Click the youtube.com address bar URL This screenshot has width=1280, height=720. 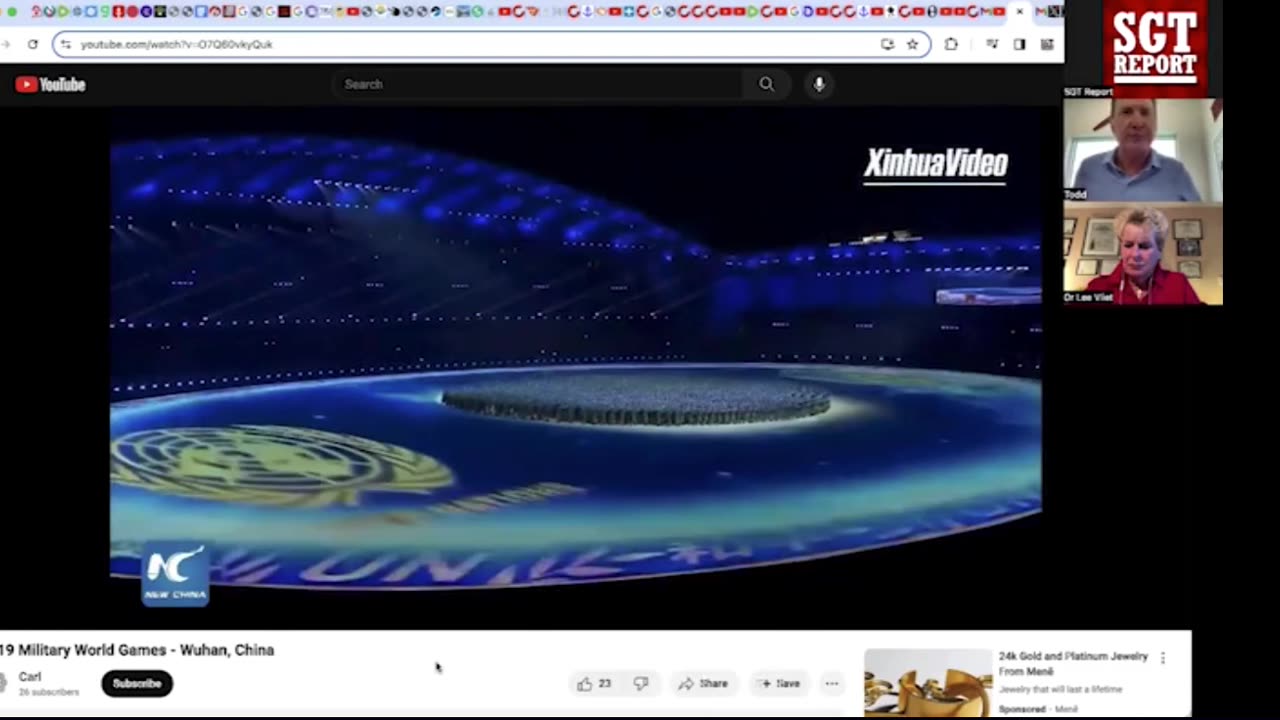[176, 45]
